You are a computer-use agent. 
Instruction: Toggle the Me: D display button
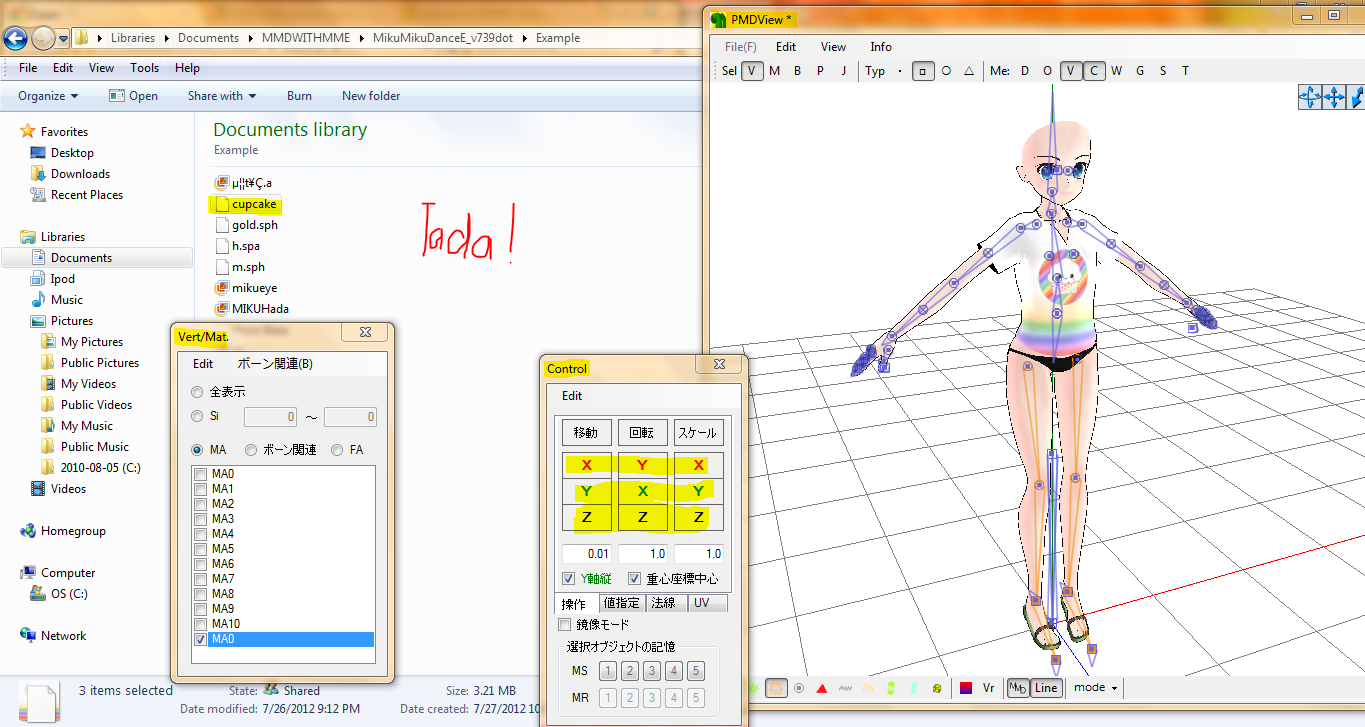point(1025,71)
